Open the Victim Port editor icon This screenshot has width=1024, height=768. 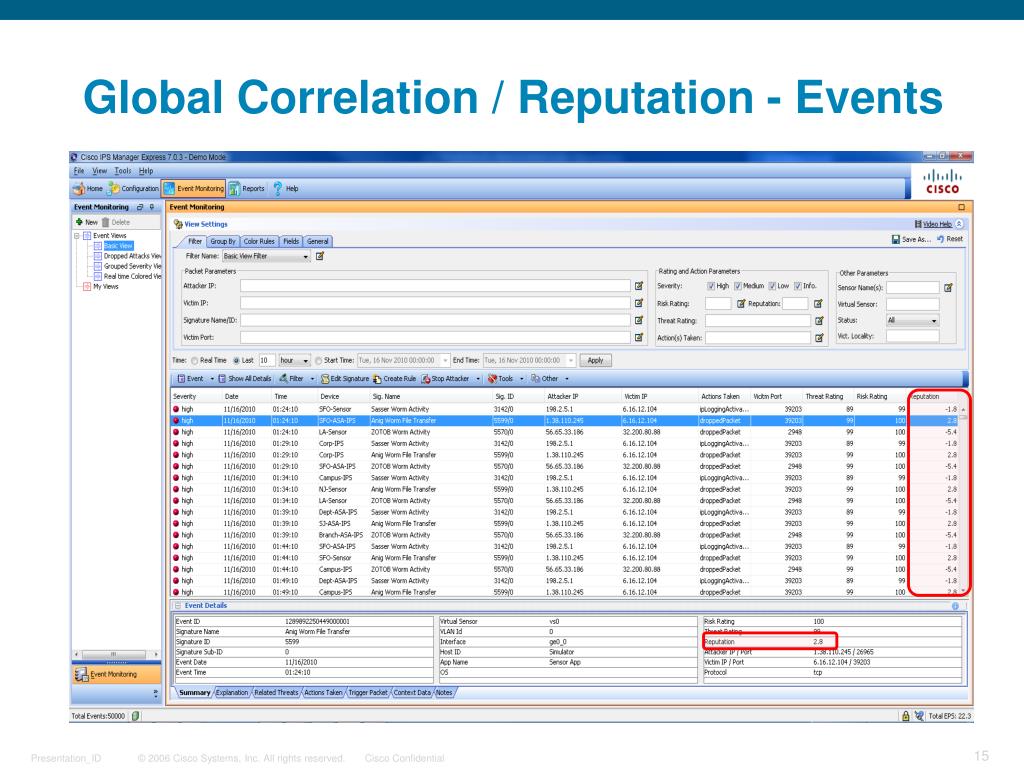(x=639, y=337)
